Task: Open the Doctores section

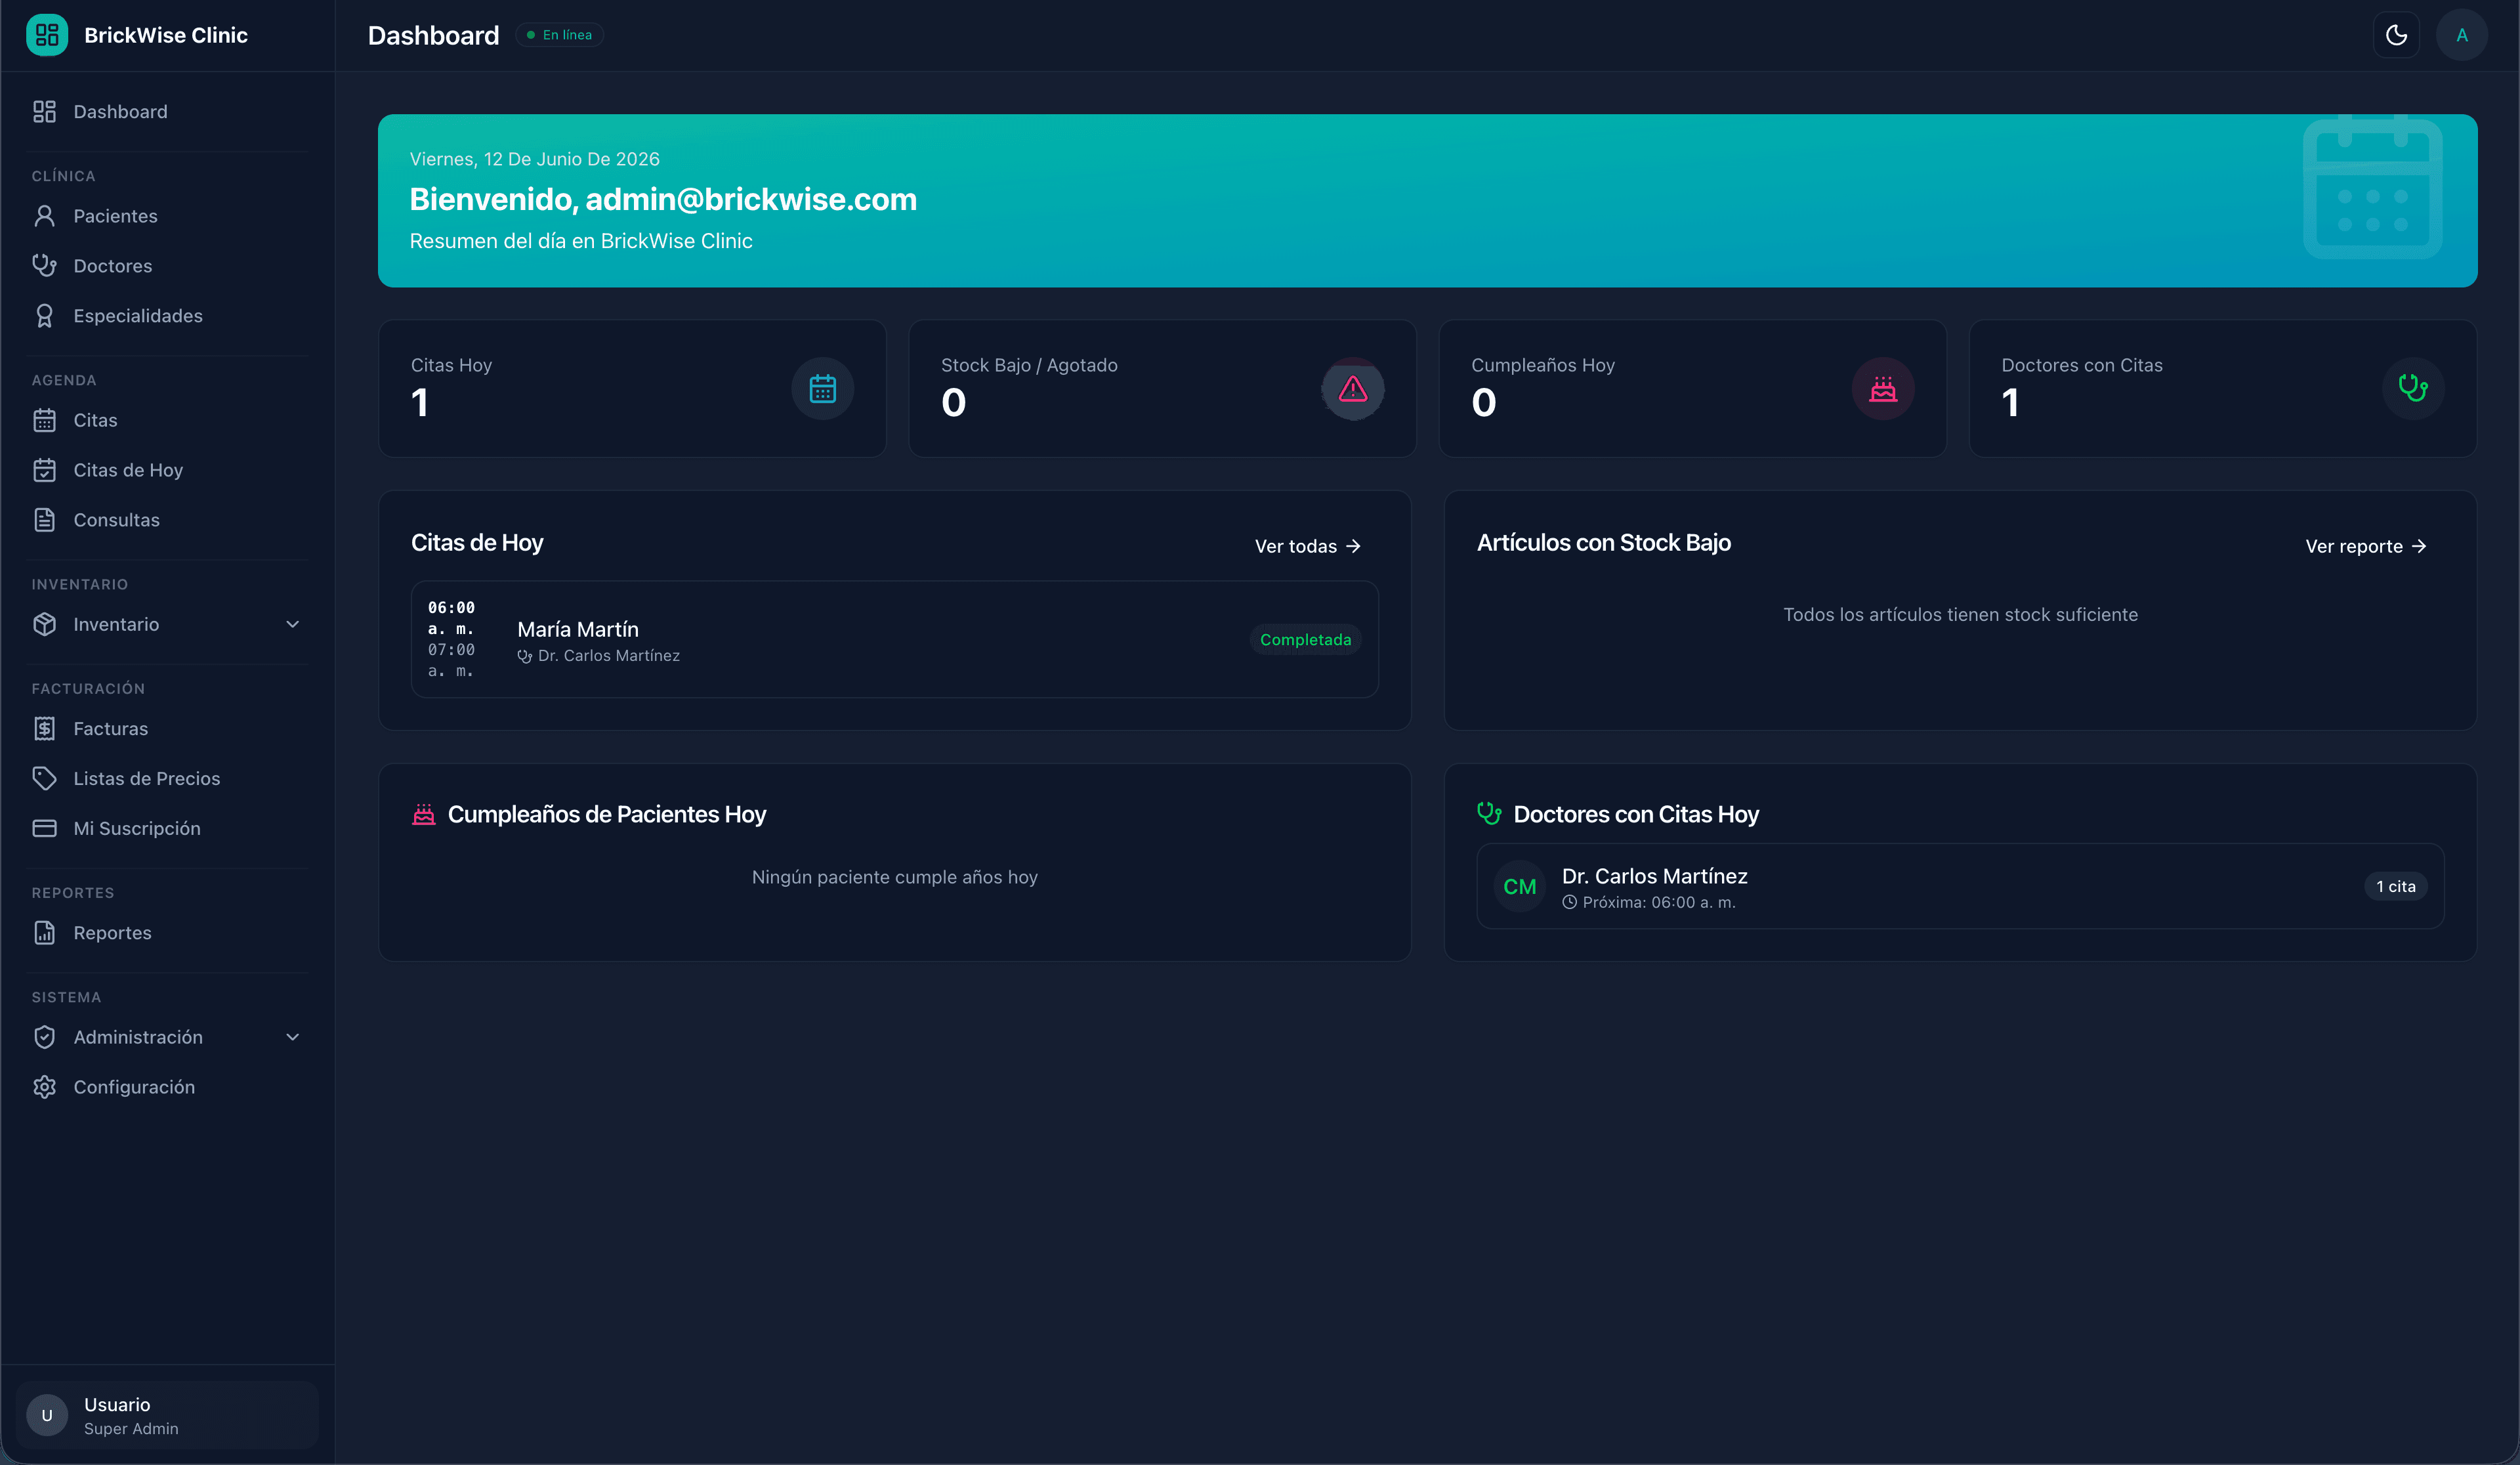Action: 167,266
